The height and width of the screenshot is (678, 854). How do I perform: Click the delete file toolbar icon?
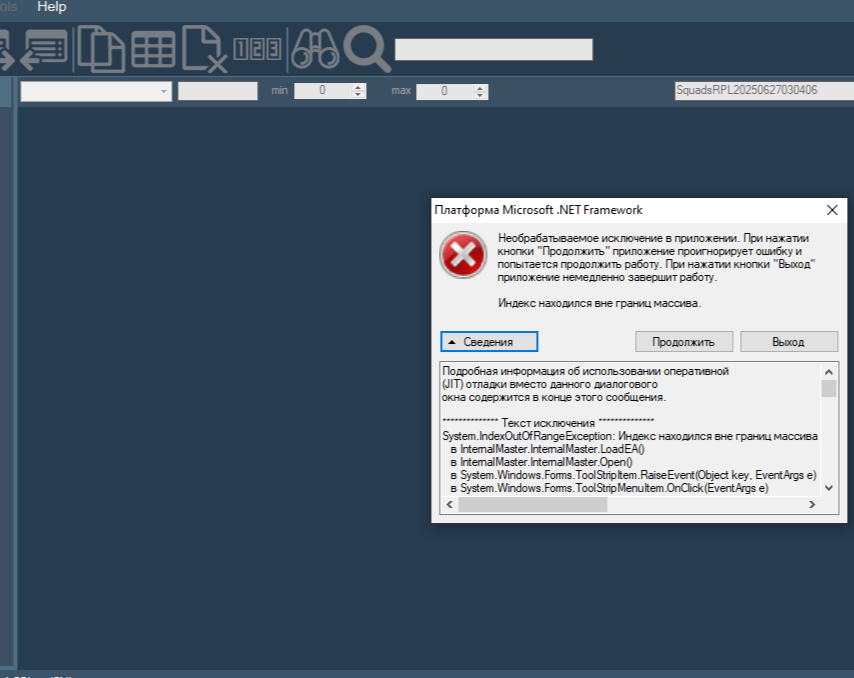coord(204,49)
